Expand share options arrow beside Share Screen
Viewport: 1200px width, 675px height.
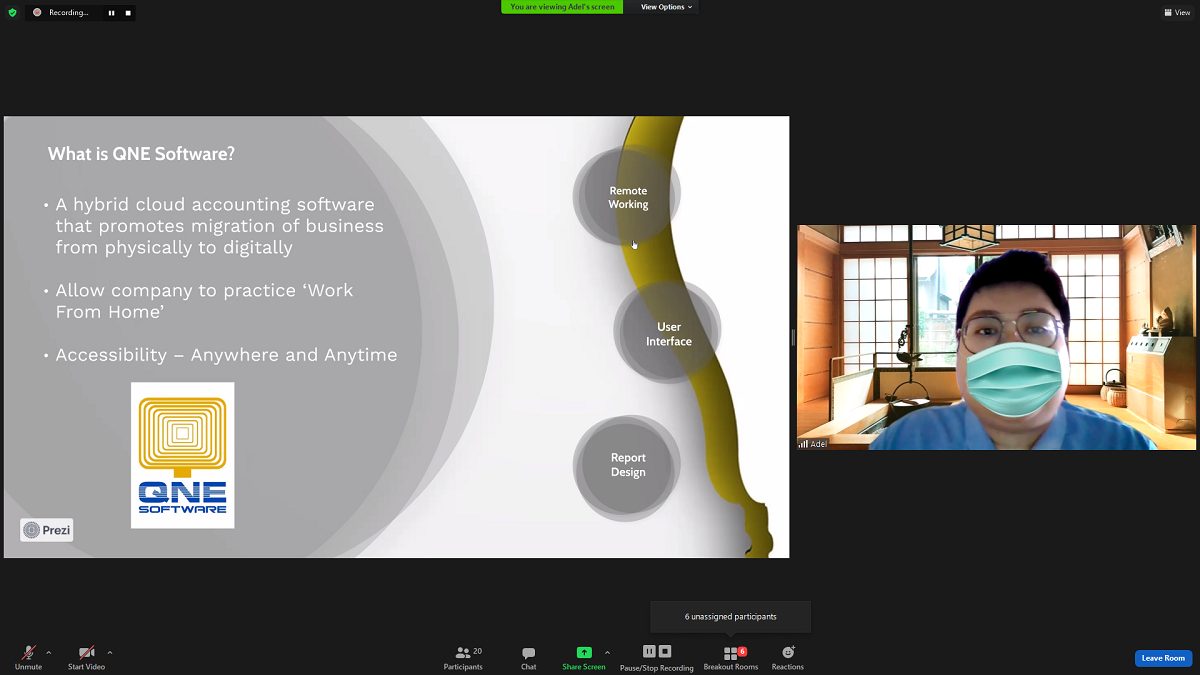[x=607, y=653]
